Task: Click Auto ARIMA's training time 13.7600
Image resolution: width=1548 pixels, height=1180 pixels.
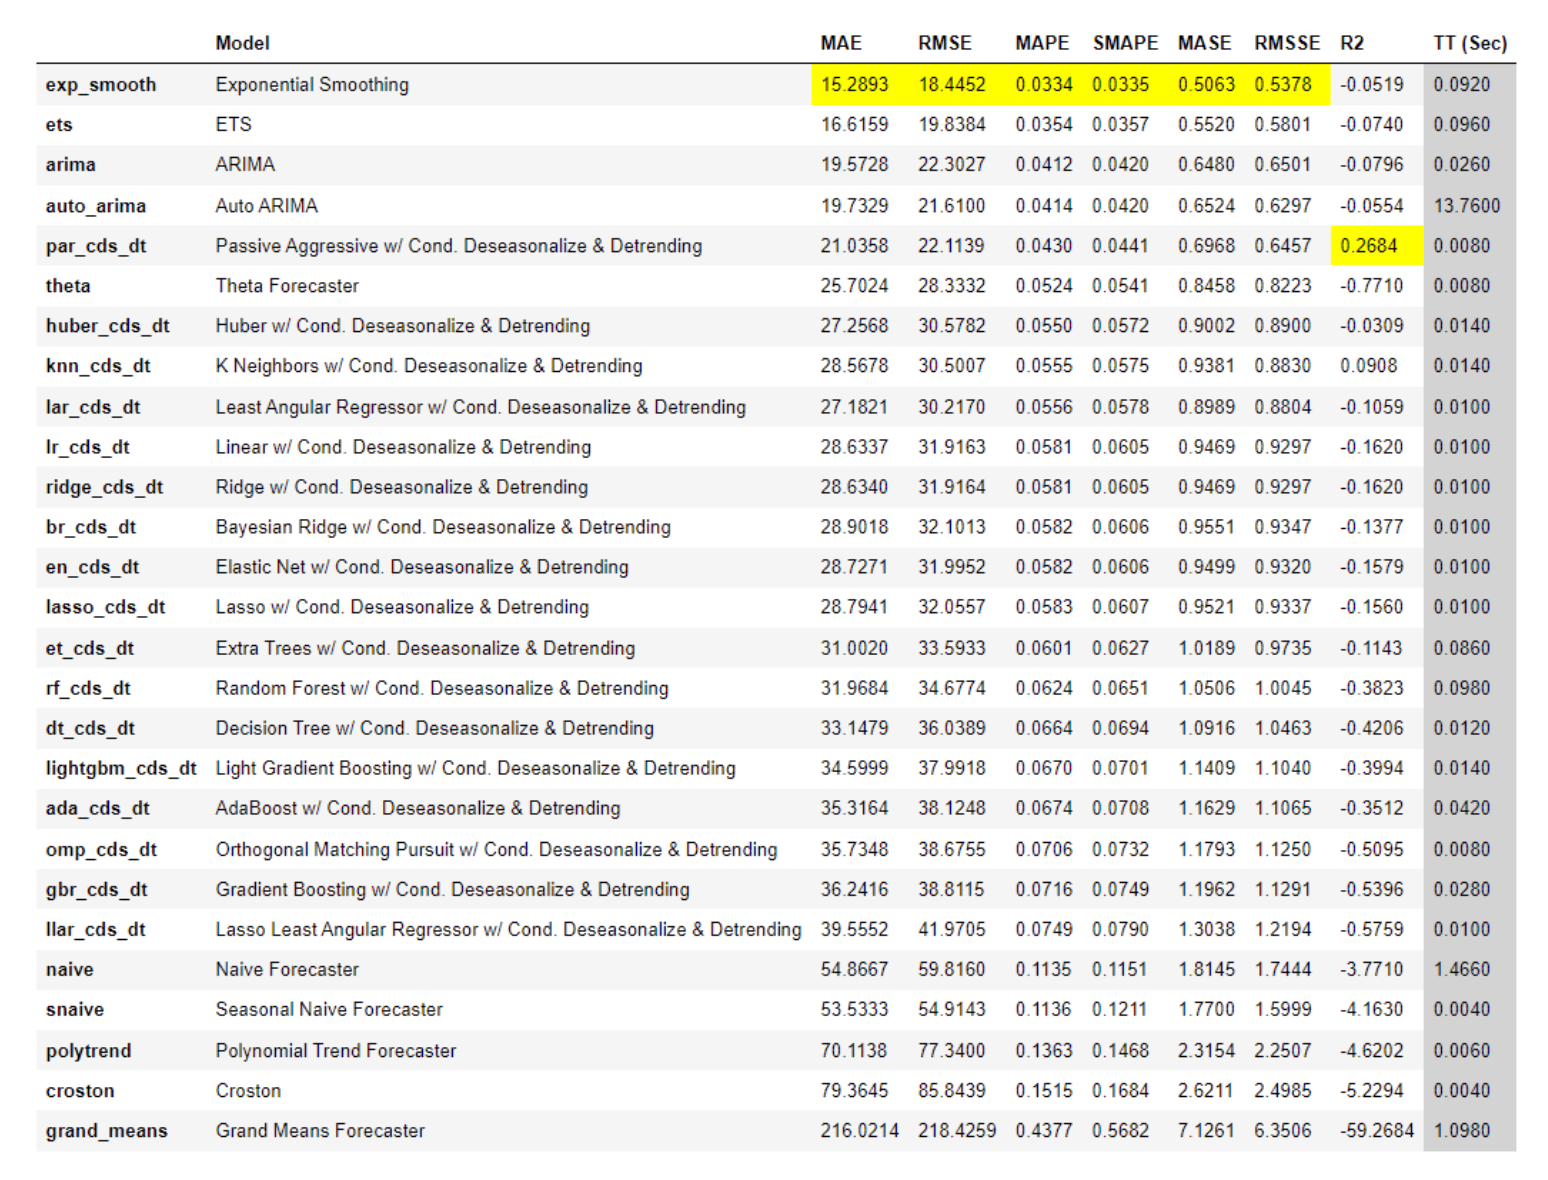Action: [x=1466, y=206]
